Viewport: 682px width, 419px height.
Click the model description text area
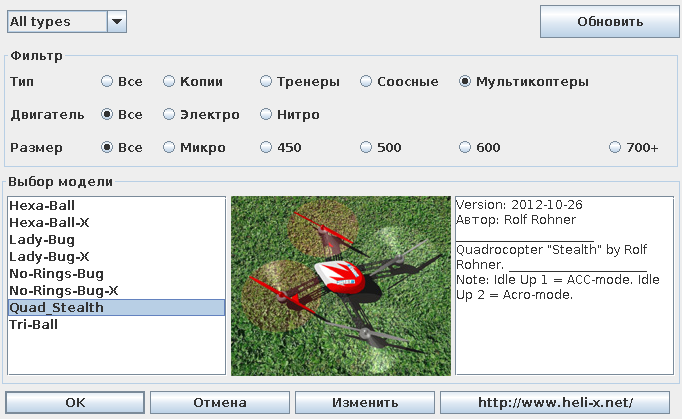click(564, 285)
